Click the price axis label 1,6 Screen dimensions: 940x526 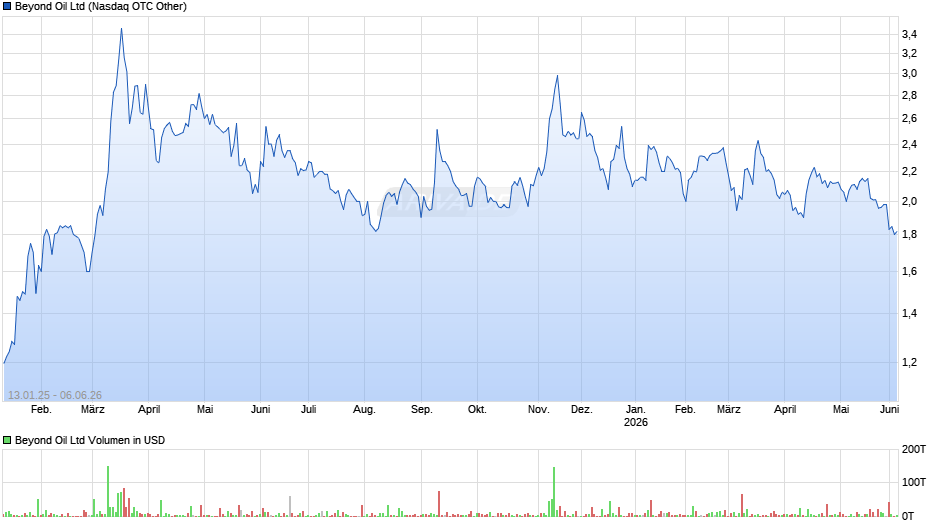click(x=909, y=272)
